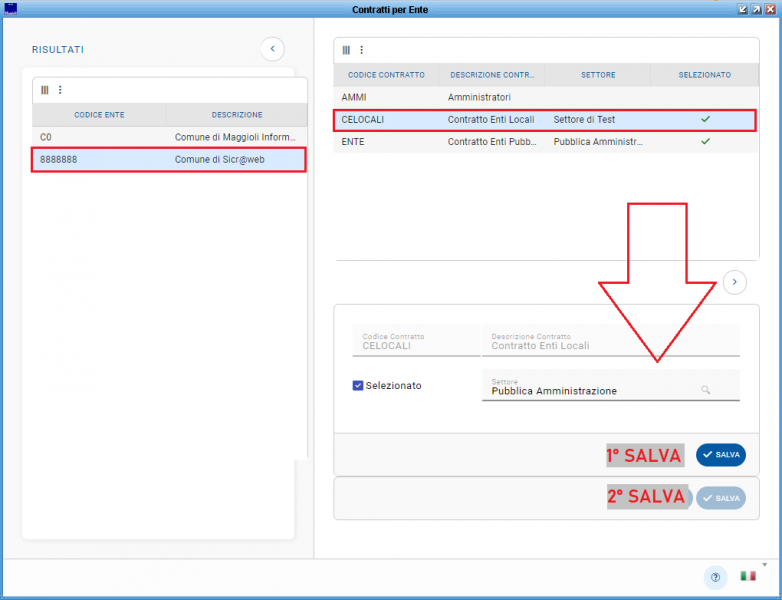Open three-dot menu in Risultati grid
Viewport: 782px width, 600px height.
[x=60, y=90]
